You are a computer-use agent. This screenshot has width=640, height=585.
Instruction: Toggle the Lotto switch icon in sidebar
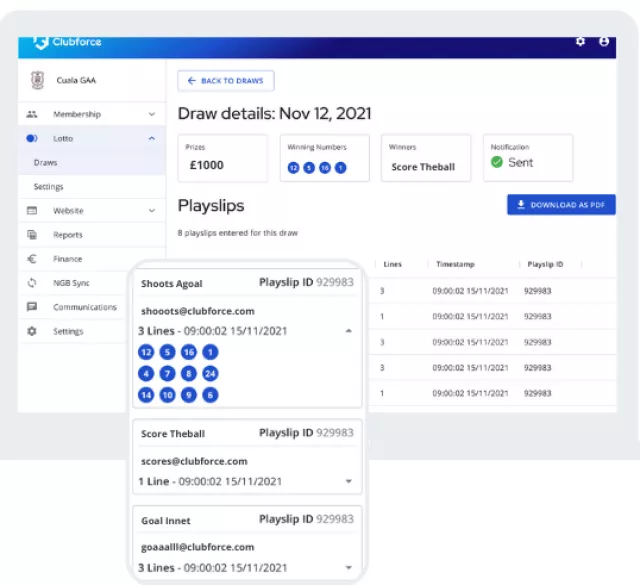tap(32, 139)
